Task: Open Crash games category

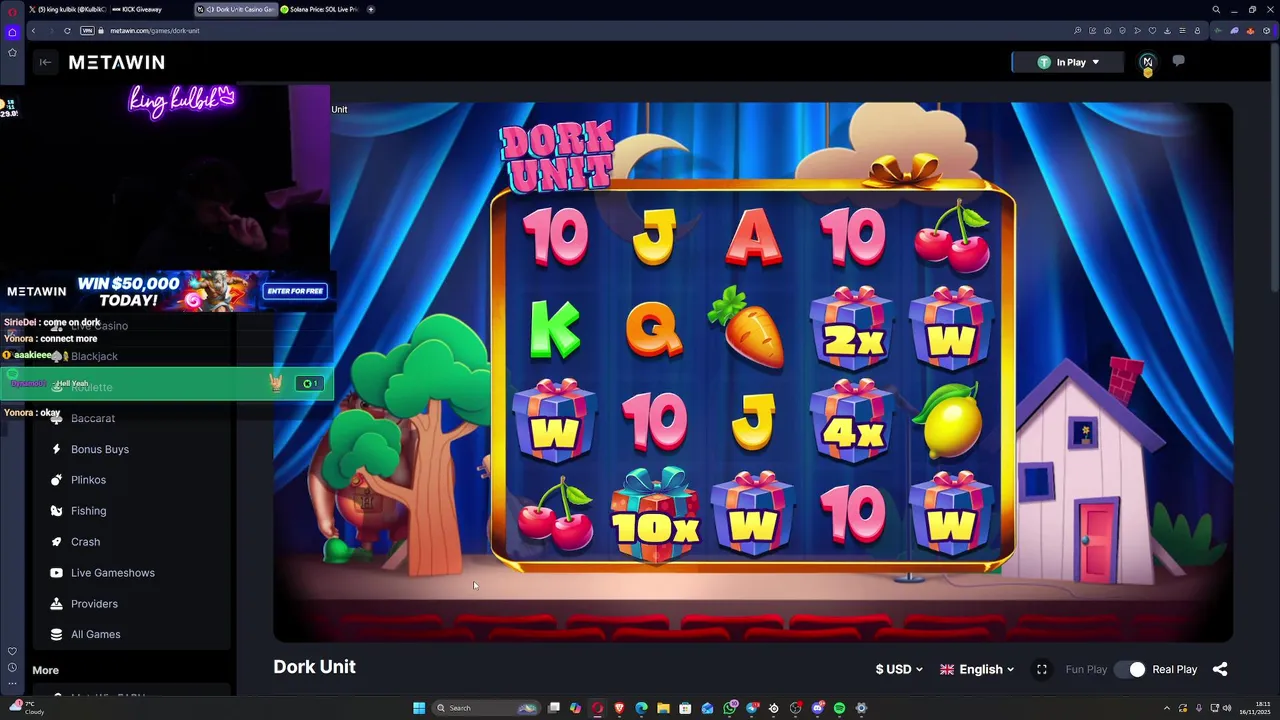Action: (85, 542)
